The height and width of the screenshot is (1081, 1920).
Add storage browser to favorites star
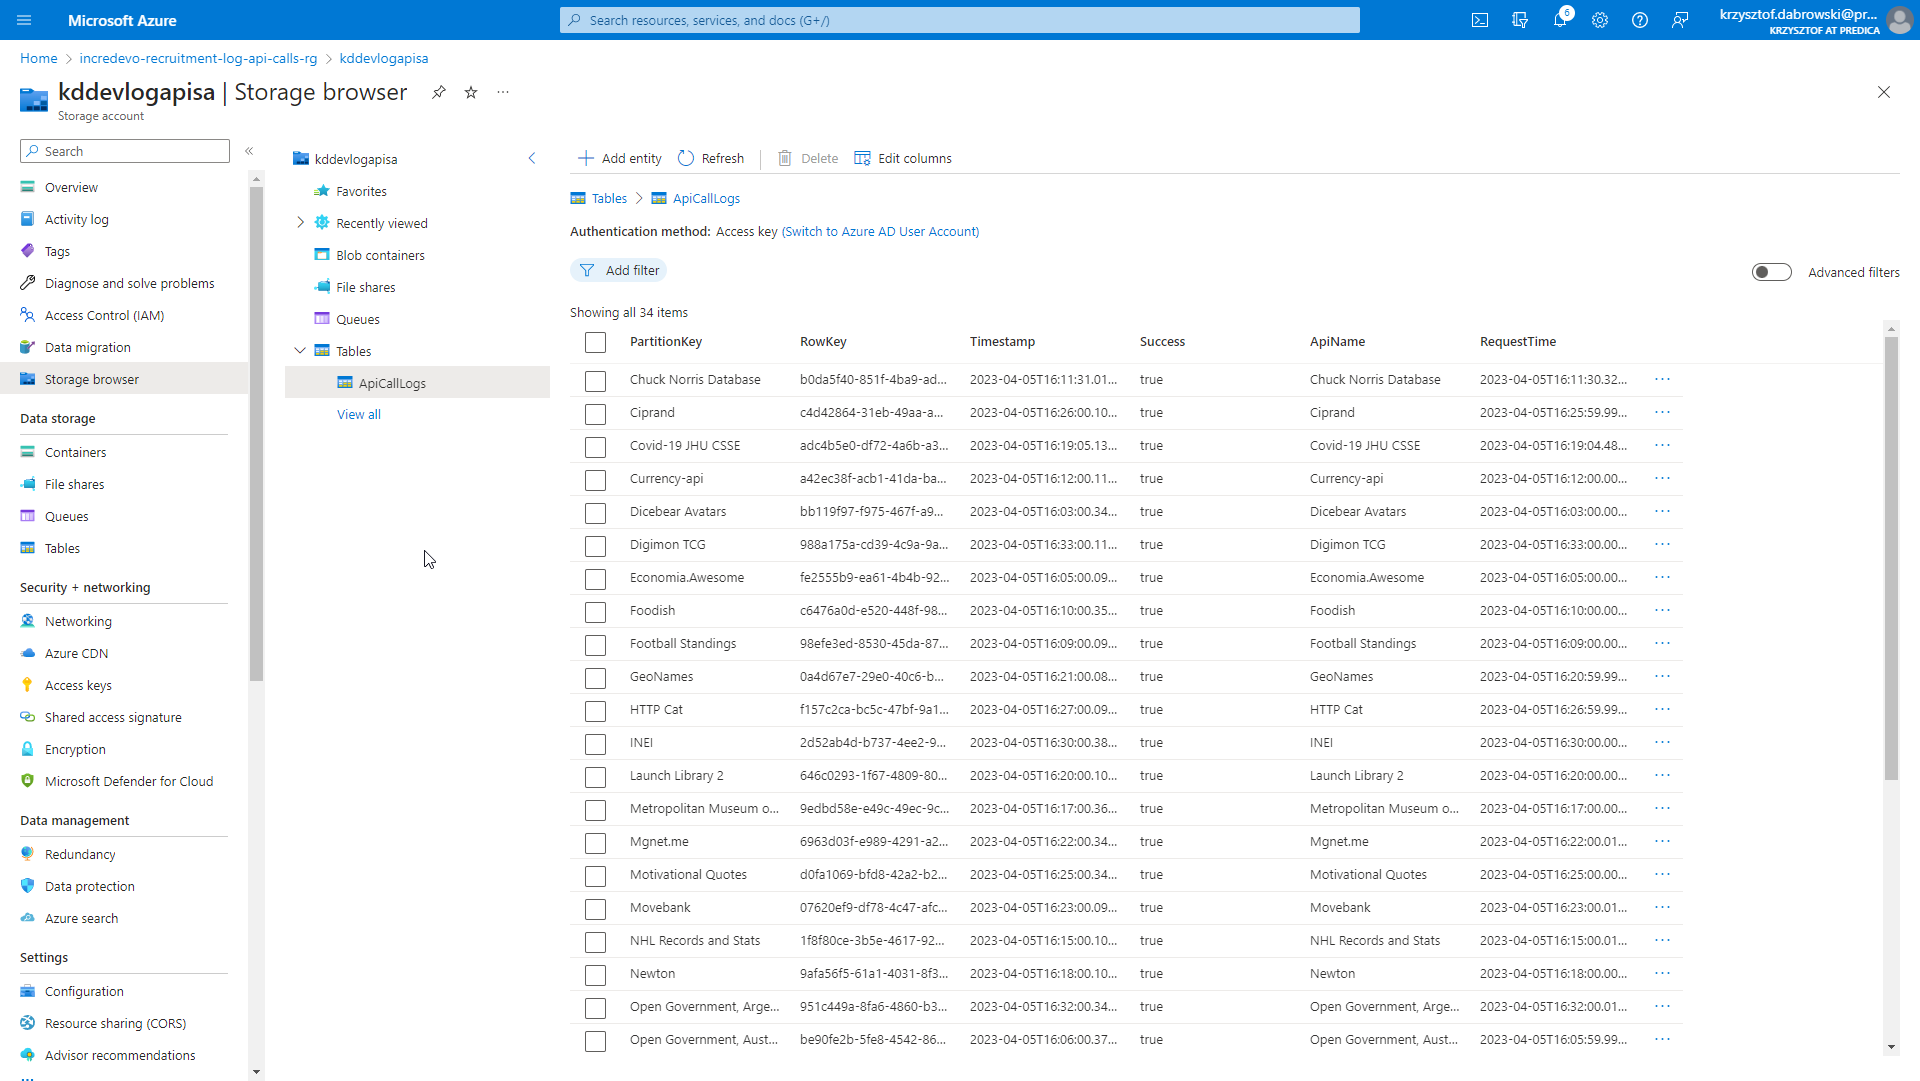(x=471, y=92)
